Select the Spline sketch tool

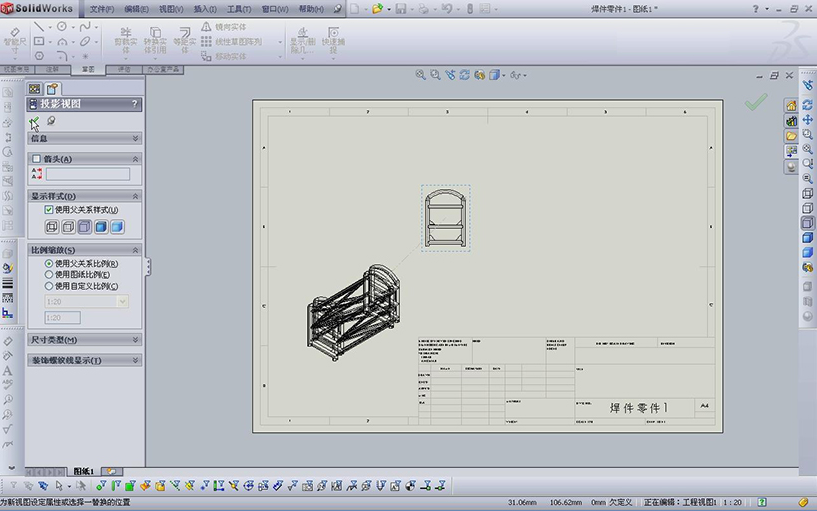coord(85,27)
